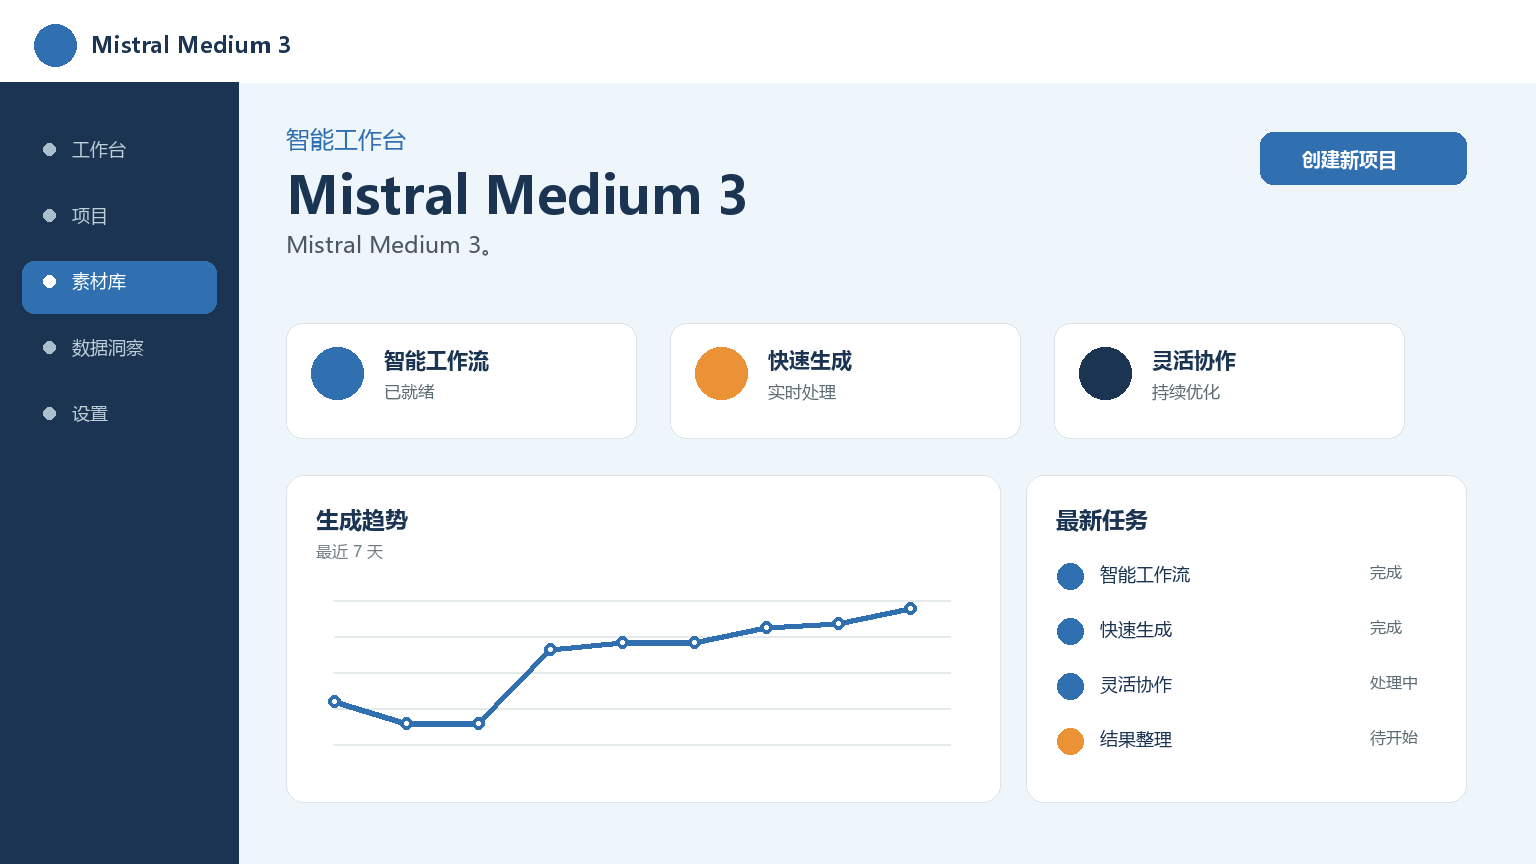Screen dimensions: 1536x864
Task: Click the blue dot beside 灵活协作 task
Action: (1070, 686)
